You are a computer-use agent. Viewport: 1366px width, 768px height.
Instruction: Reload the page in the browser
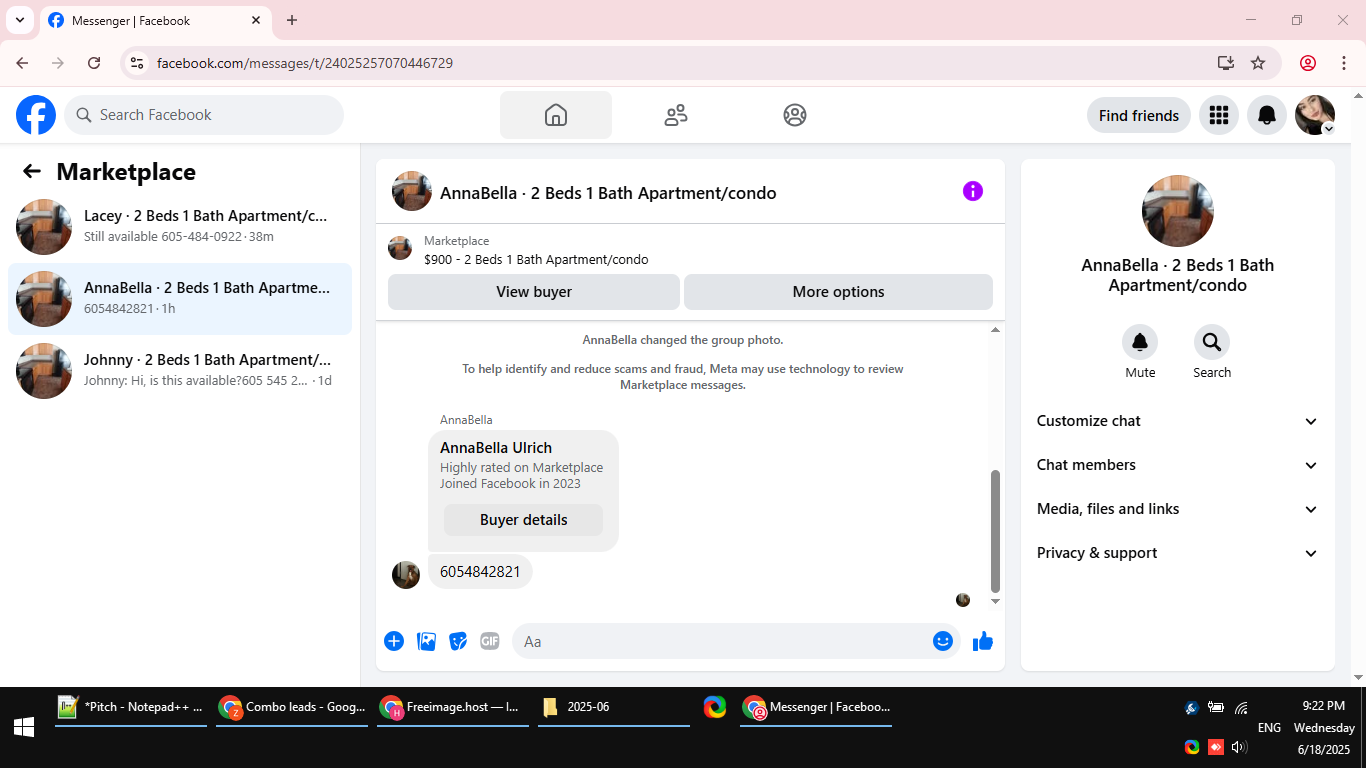[x=94, y=63]
